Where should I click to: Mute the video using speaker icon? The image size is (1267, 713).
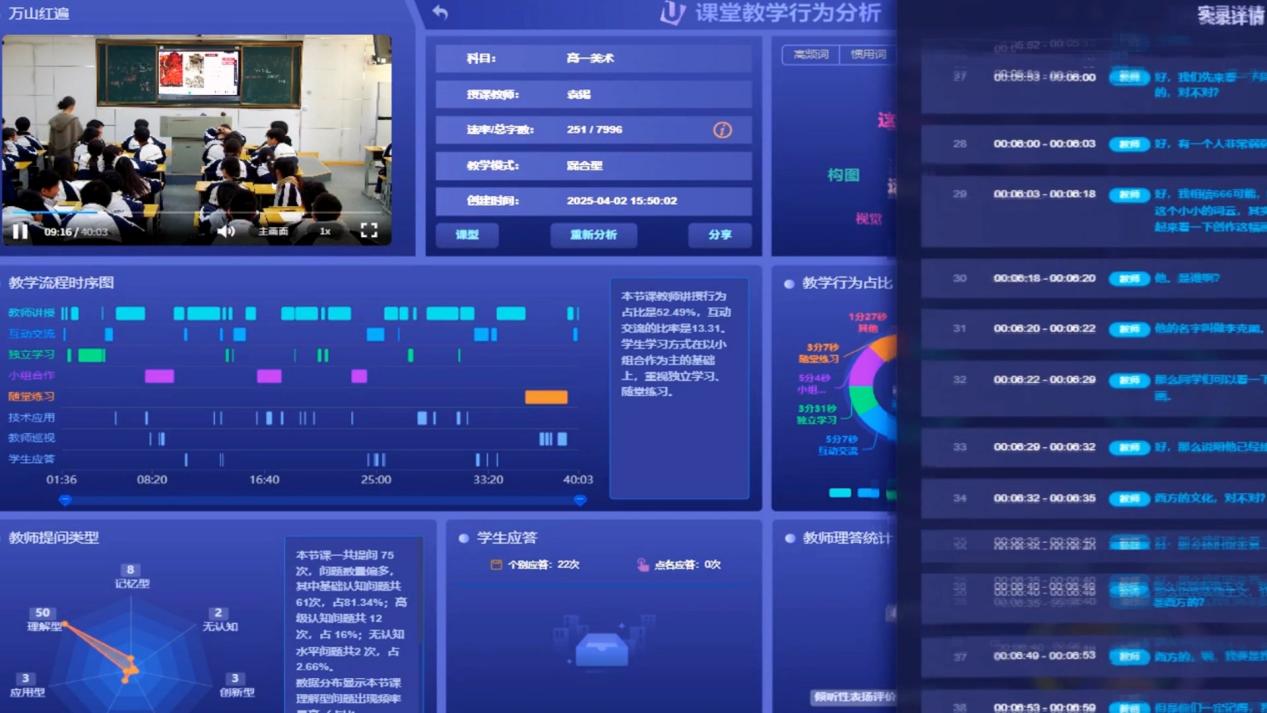[226, 231]
